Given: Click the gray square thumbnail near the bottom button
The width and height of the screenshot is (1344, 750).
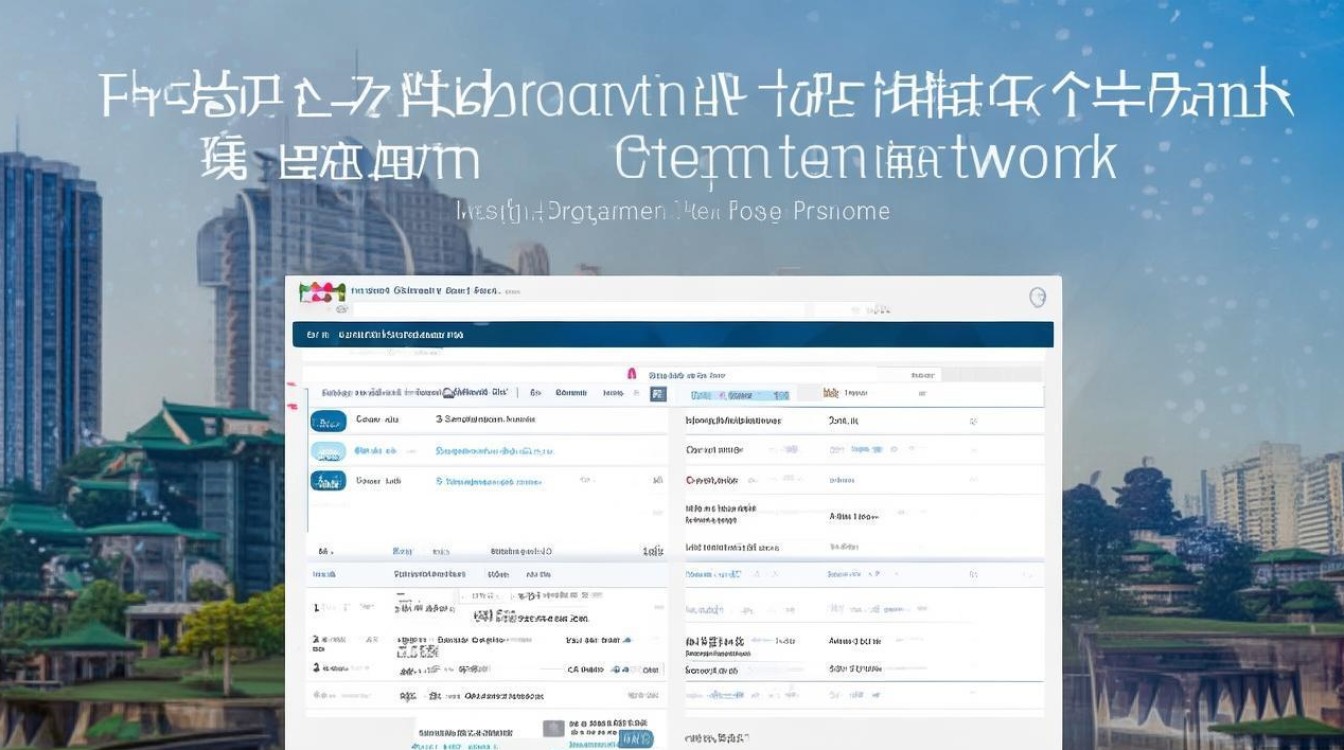Looking at the screenshot, I should (553, 729).
